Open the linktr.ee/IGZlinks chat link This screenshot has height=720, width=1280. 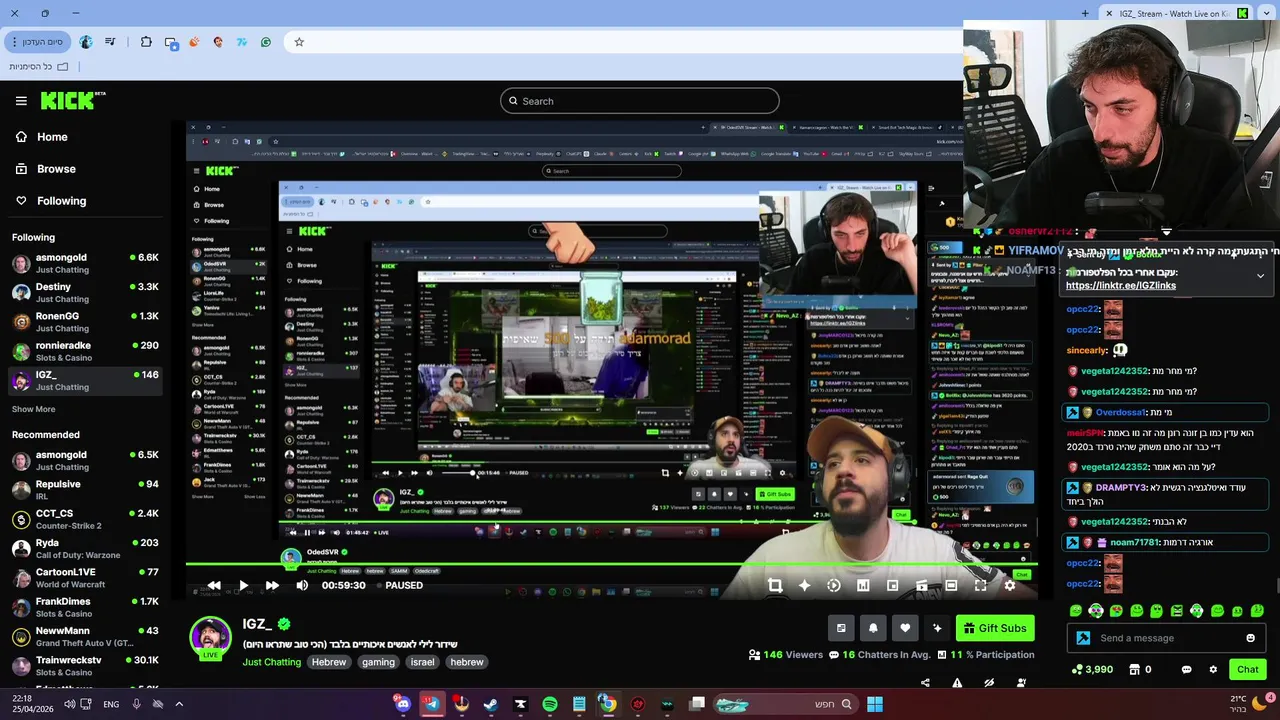(1121, 285)
